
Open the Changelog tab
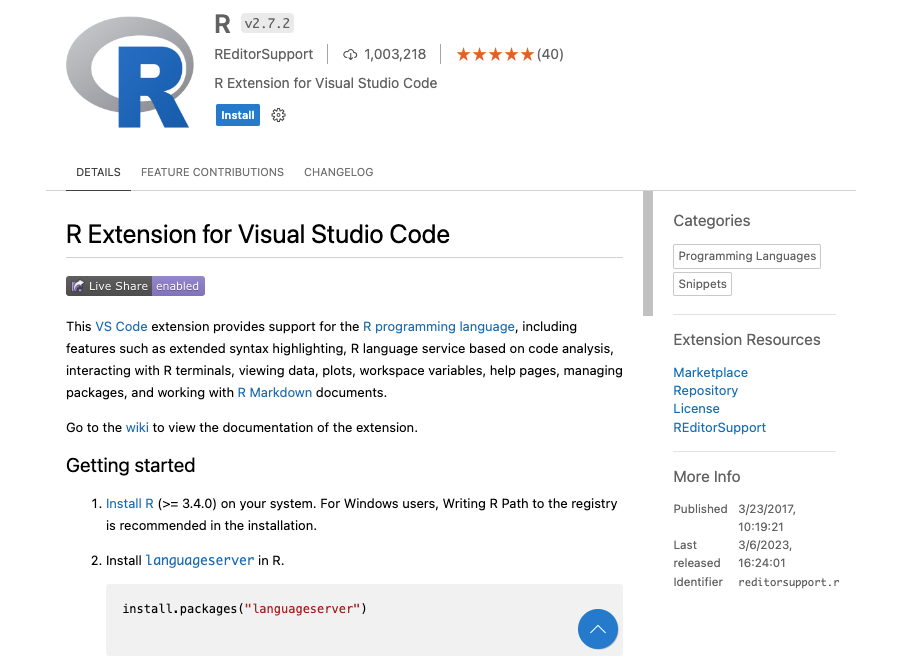coord(338,172)
